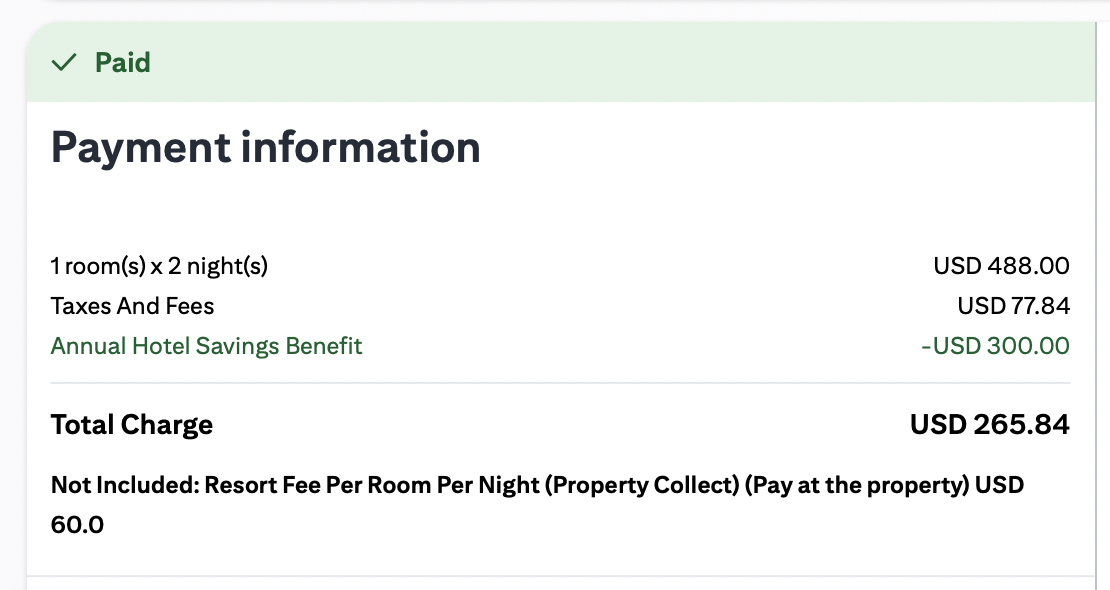Click the "Total Charge" label
This screenshot has width=1110, height=590.
[x=132, y=425]
